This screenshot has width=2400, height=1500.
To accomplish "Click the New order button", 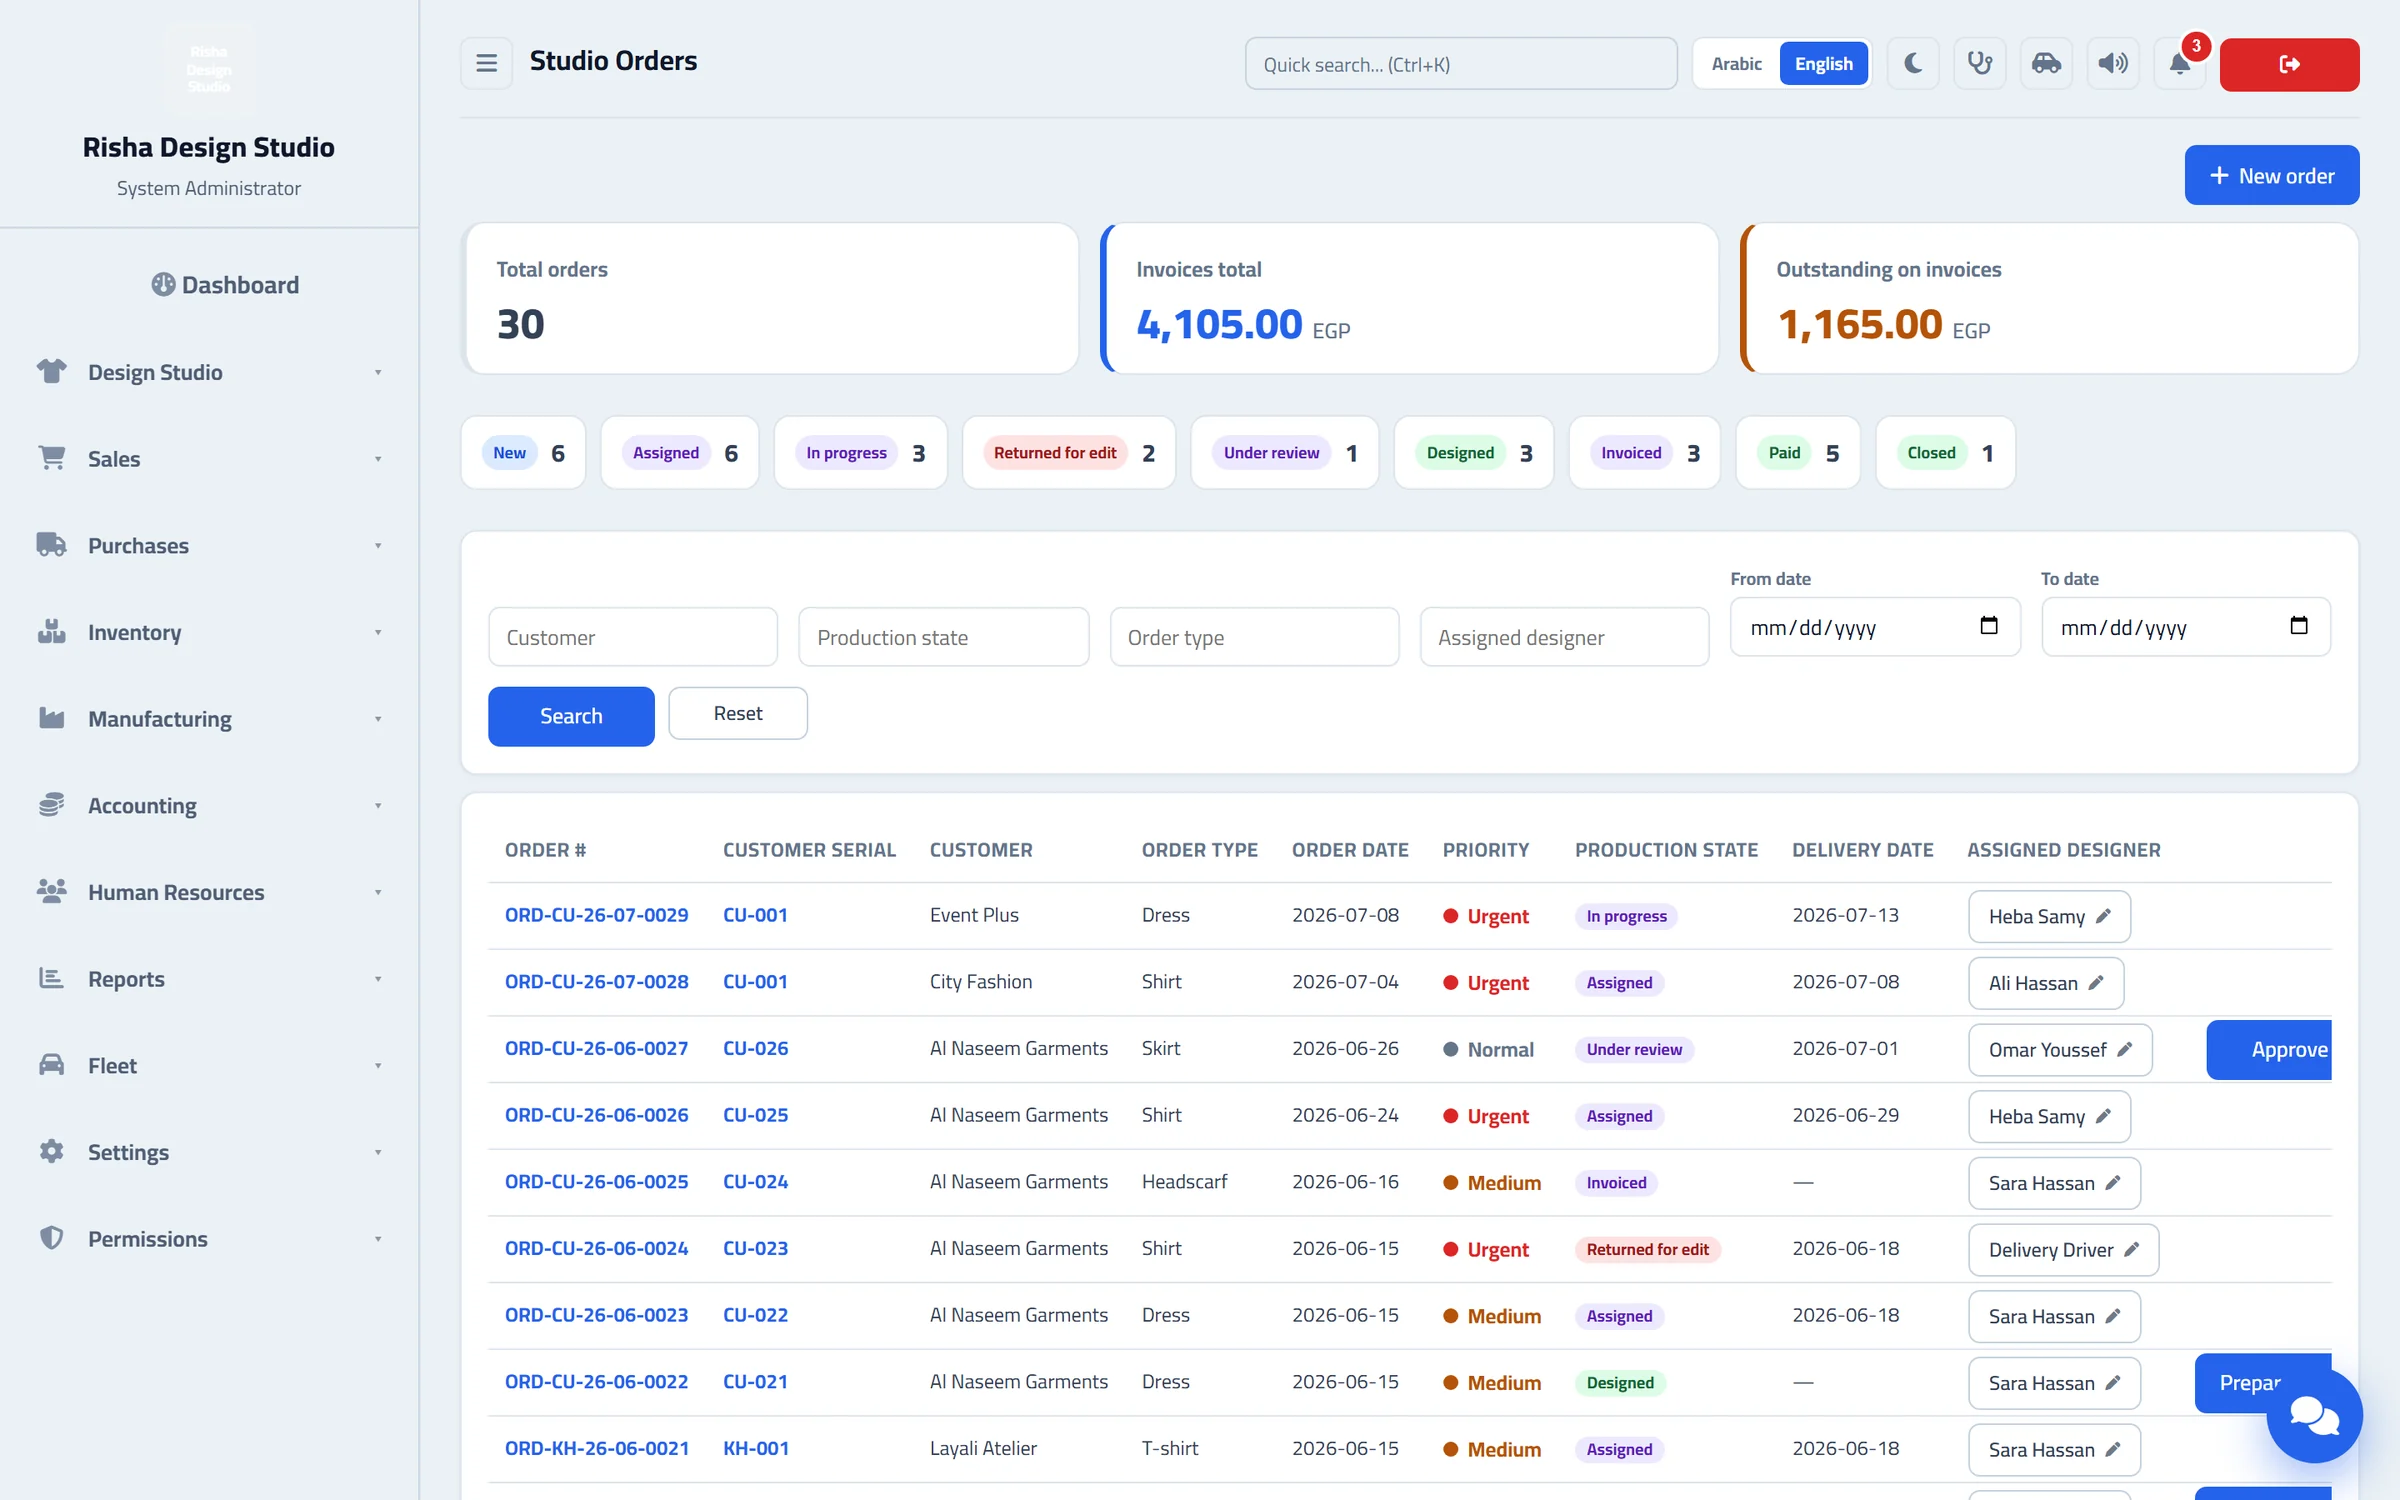I will point(2271,175).
